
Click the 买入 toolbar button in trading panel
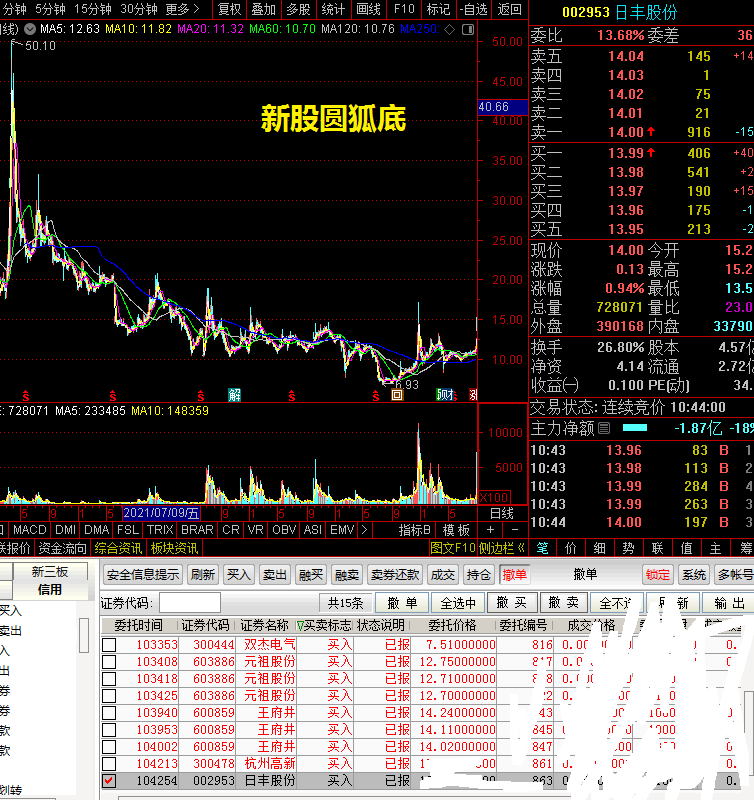(238, 575)
